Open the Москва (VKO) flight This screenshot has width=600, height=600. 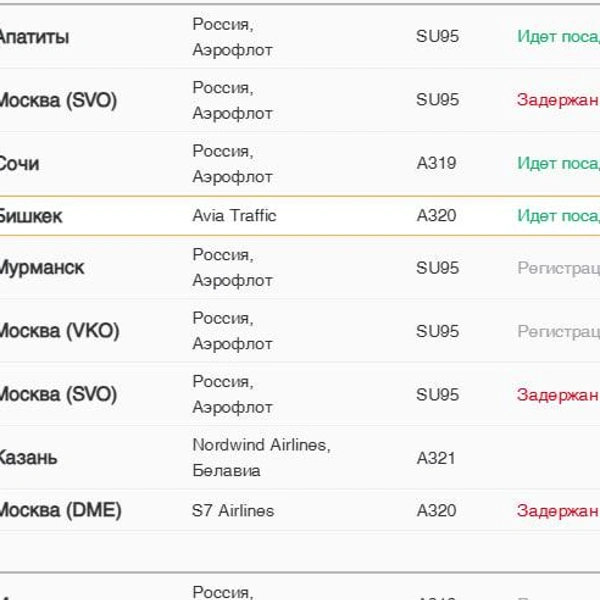(58, 331)
